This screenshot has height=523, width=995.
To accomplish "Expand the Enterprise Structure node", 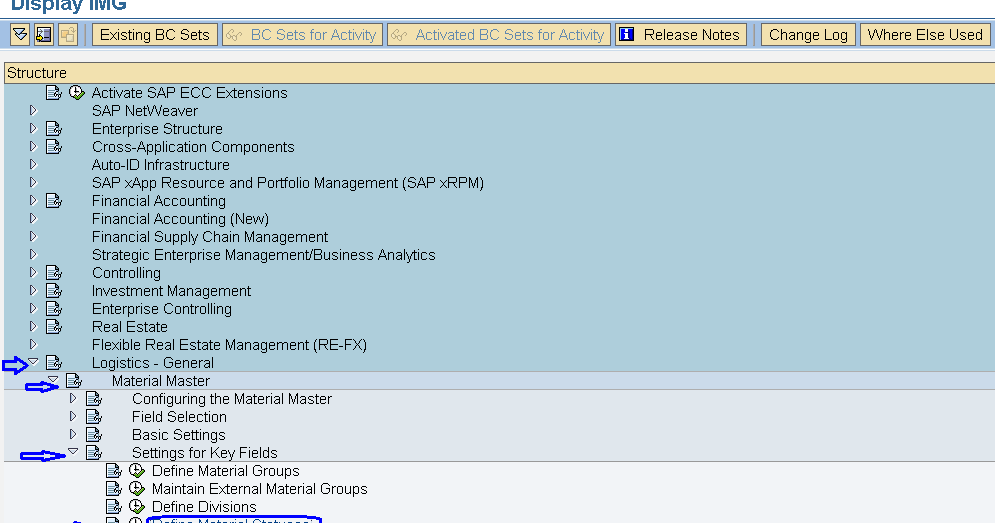I will pyautogui.click(x=34, y=128).
